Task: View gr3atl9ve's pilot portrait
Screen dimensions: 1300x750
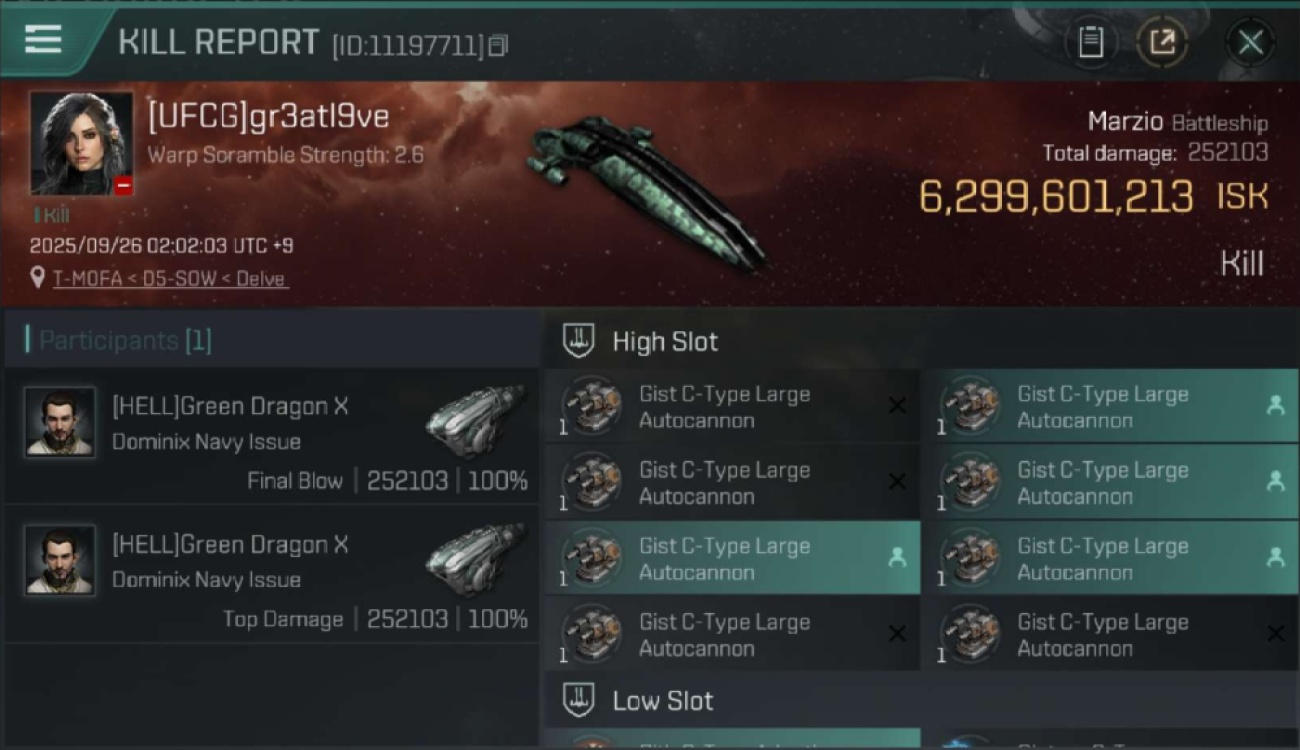Action: 81,144
